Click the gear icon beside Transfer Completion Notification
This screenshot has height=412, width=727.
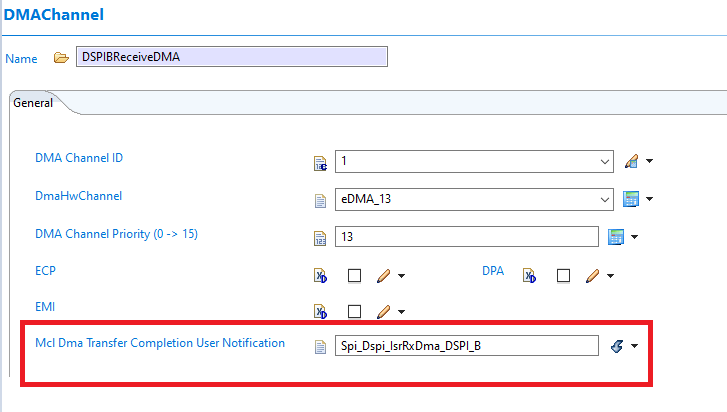[616, 347]
